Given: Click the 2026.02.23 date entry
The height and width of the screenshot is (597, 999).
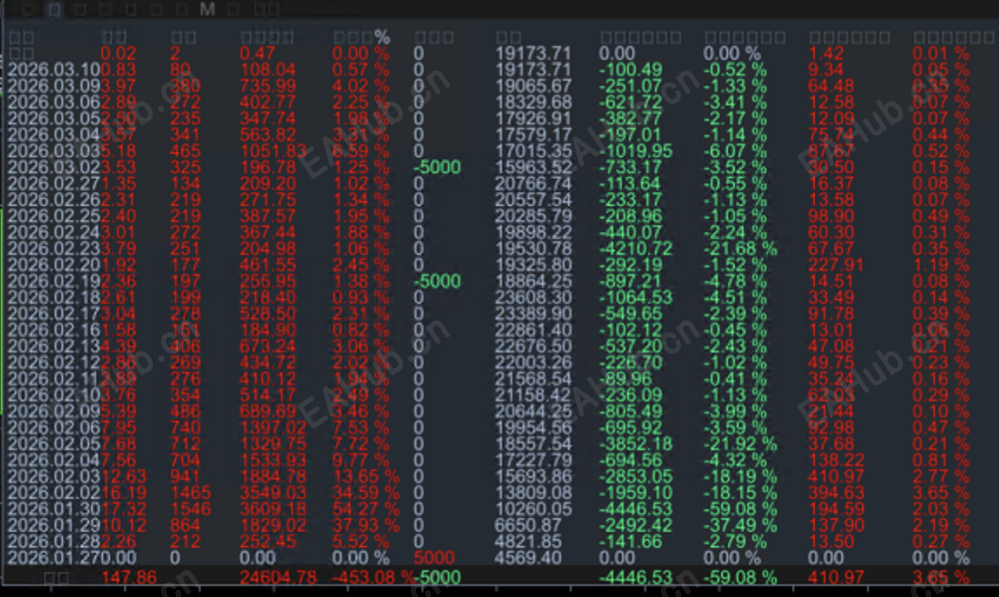Looking at the screenshot, I should pos(54,248).
